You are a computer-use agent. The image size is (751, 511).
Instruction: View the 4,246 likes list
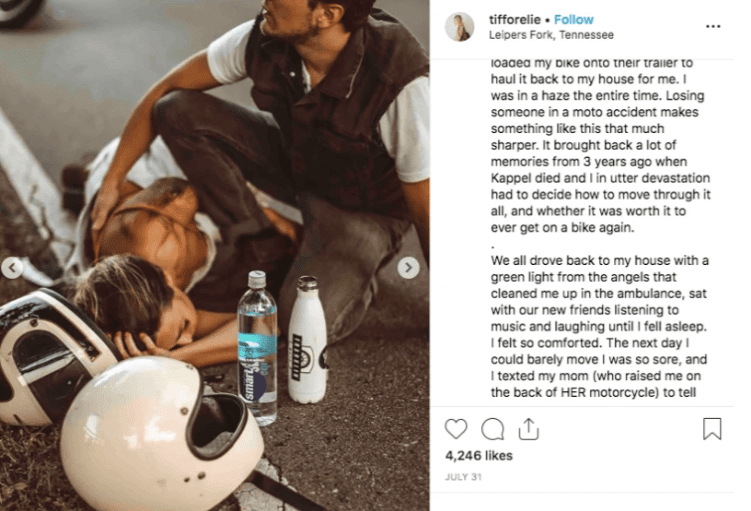[x=478, y=455]
